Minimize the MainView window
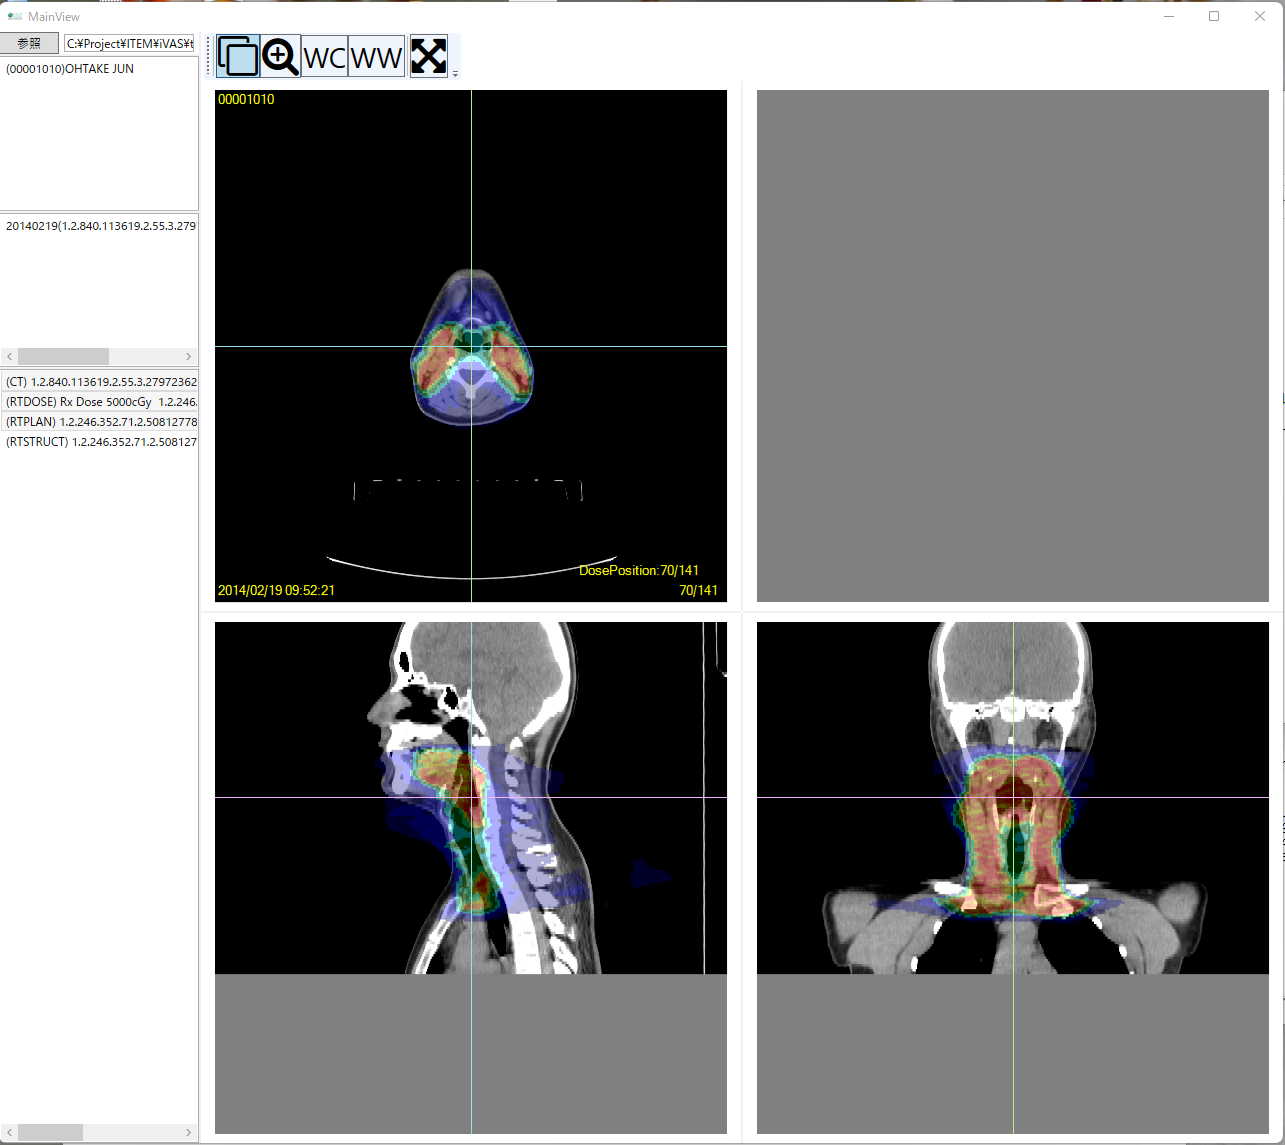Image resolution: width=1285 pixels, height=1145 pixels. (x=1169, y=16)
